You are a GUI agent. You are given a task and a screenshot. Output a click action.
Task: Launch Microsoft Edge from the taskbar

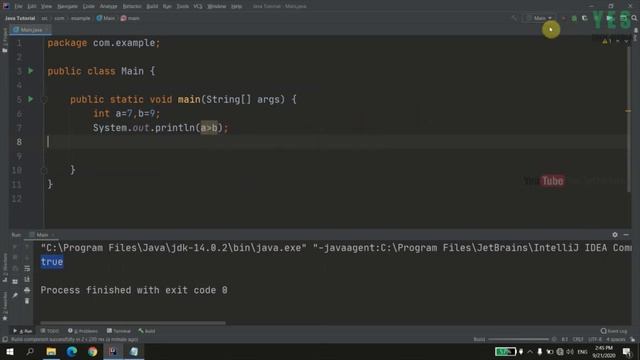[x=72, y=351]
